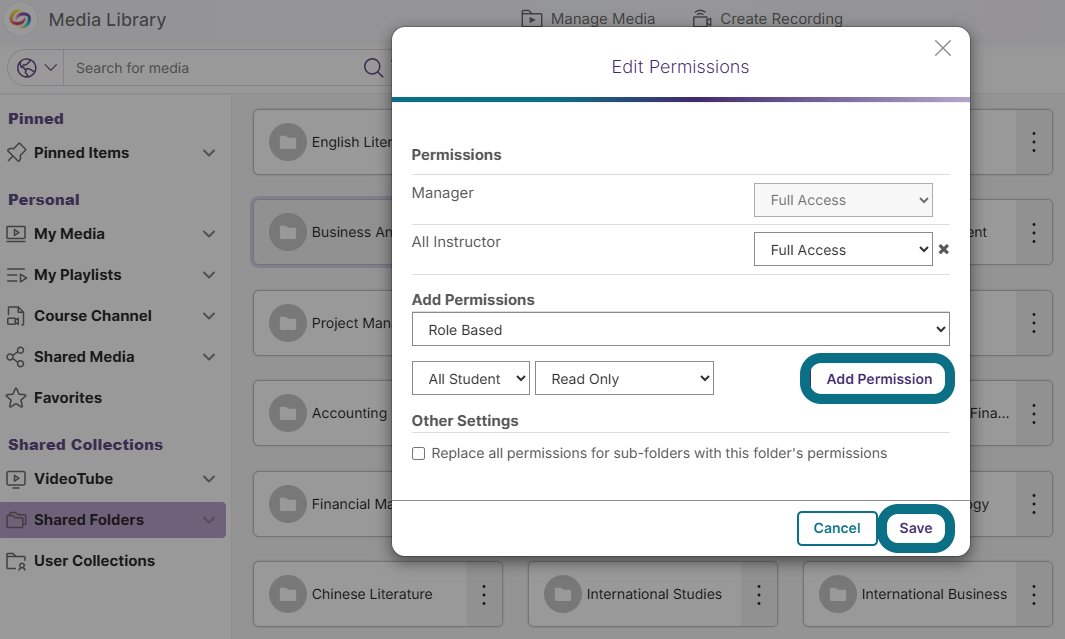Viewport: 1065px width, 639px height.
Task: Click the Add Permission button
Action: (878, 379)
